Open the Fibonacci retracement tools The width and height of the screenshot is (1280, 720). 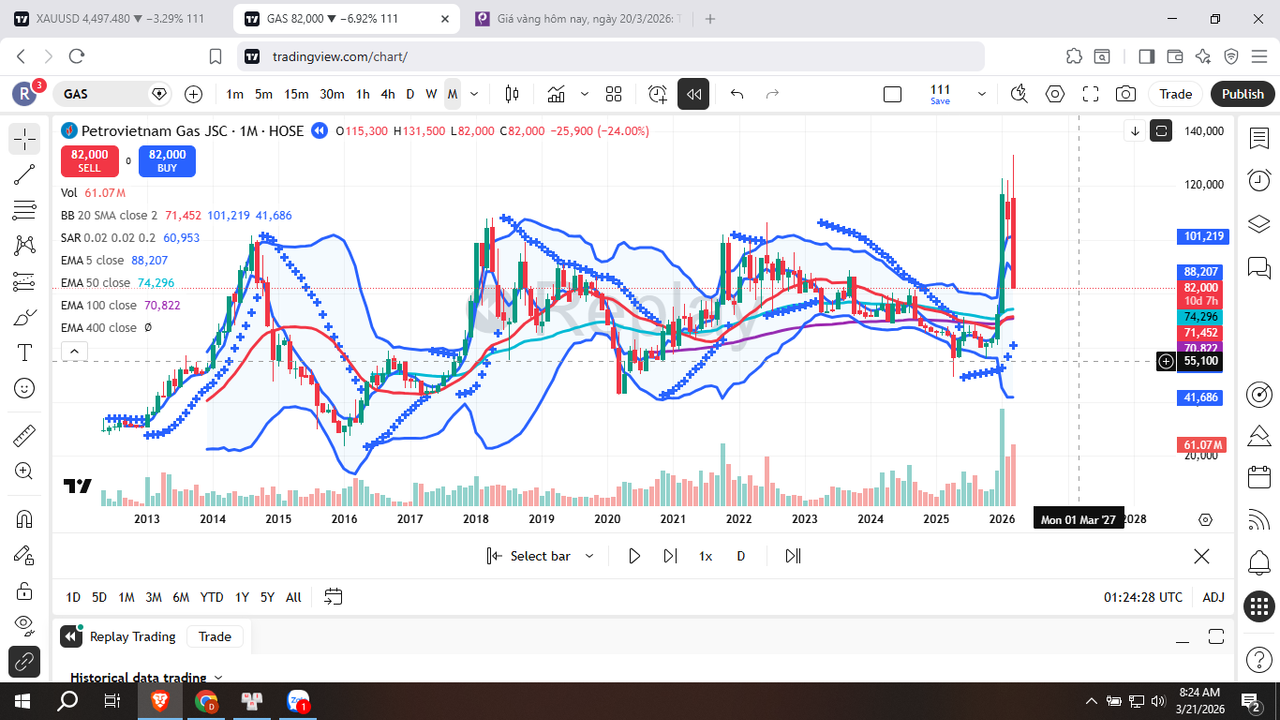24,210
